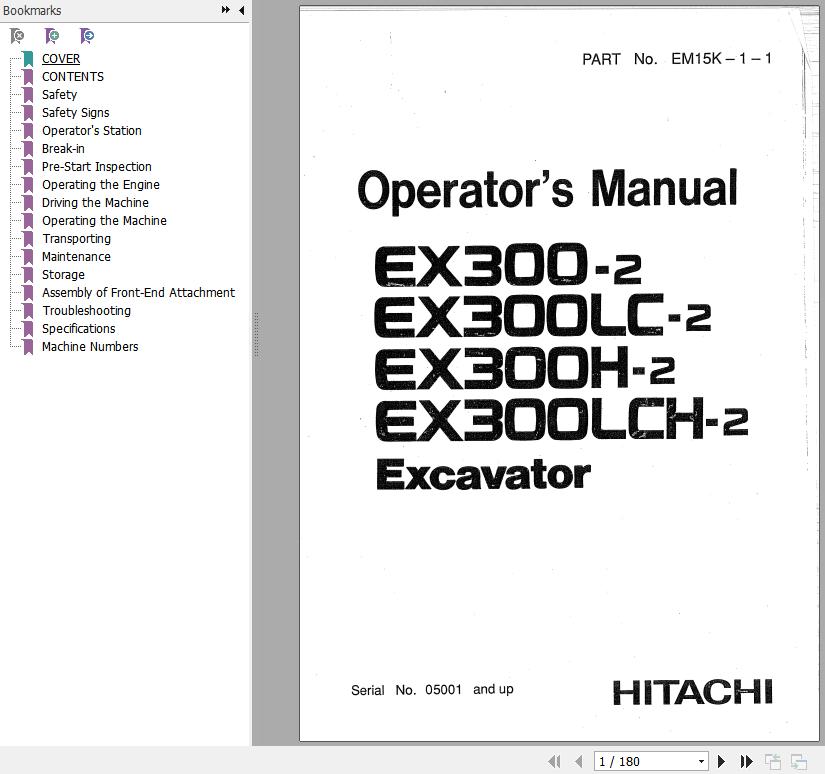This screenshot has width=825, height=774.
Task: Open the CONTENTS bookmark
Action: pos(73,76)
